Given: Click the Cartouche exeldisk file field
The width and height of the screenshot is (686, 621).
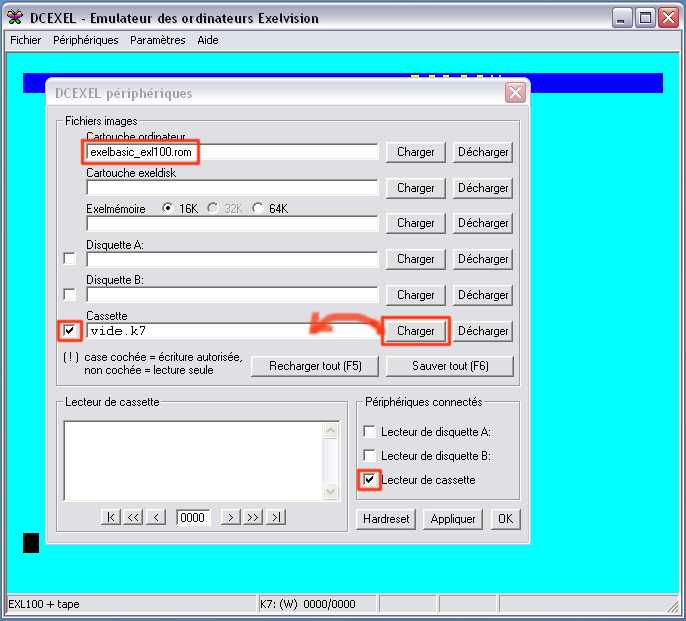Looking at the screenshot, I should pos(232,188).
